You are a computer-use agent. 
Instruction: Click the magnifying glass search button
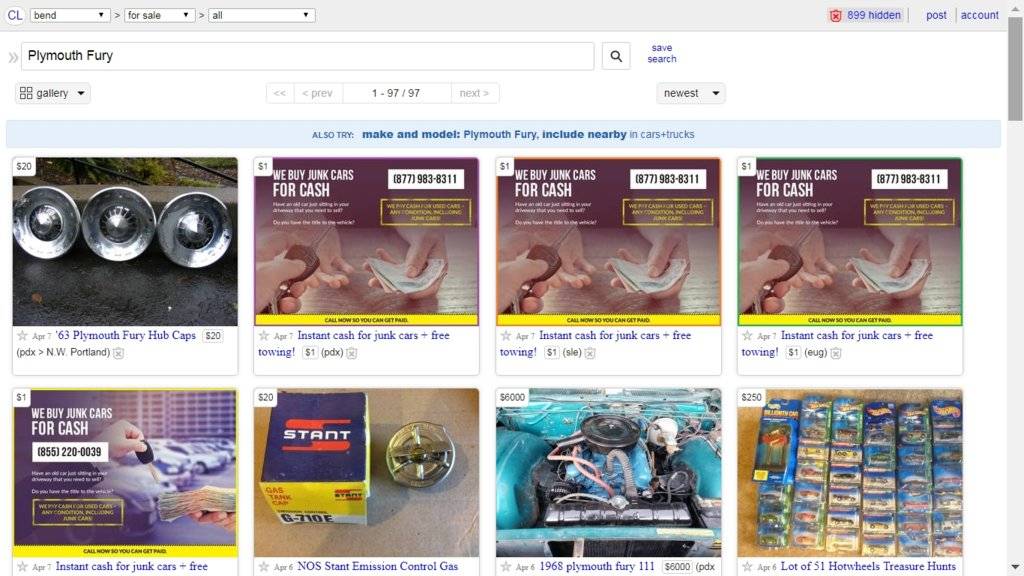pyautogui.click(x=616, y=56)
